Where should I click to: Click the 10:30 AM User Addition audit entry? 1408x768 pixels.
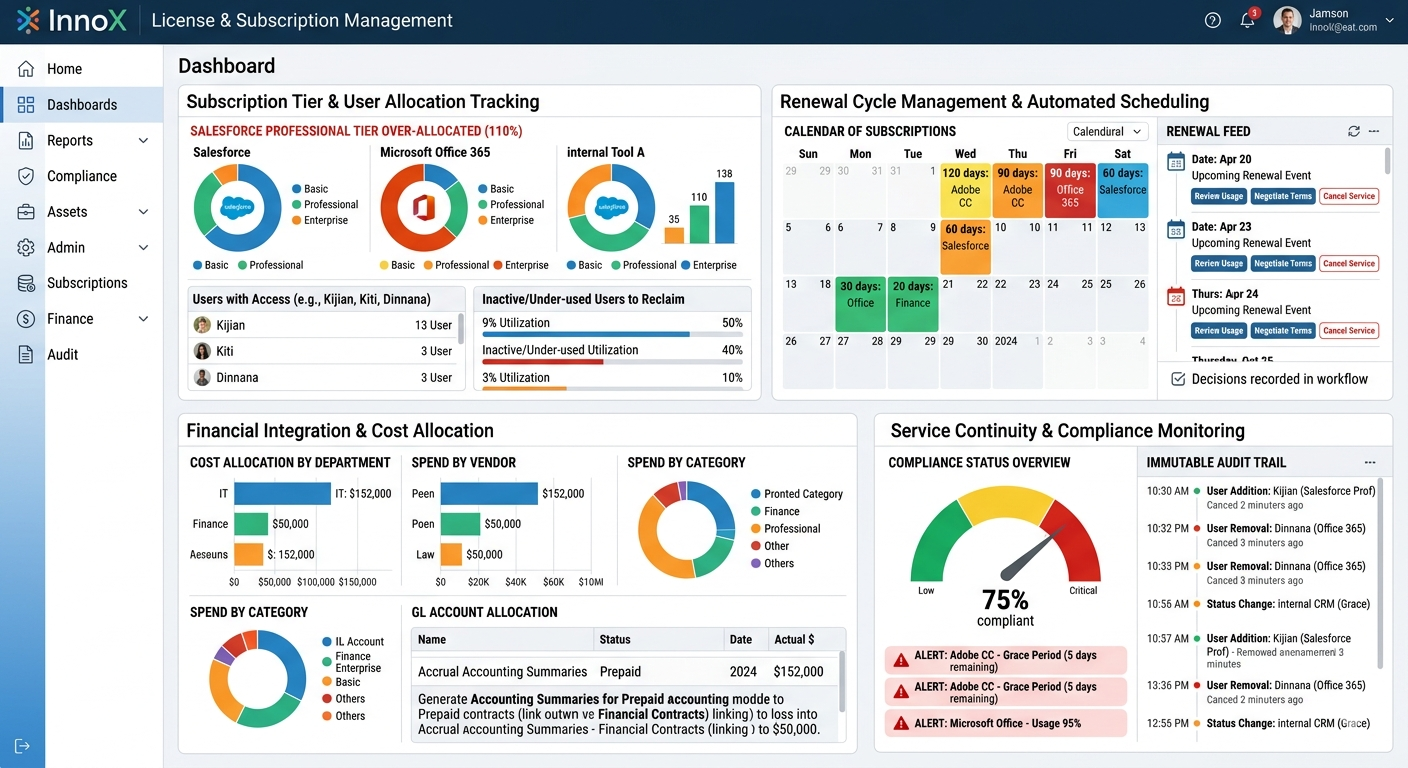1261,497
